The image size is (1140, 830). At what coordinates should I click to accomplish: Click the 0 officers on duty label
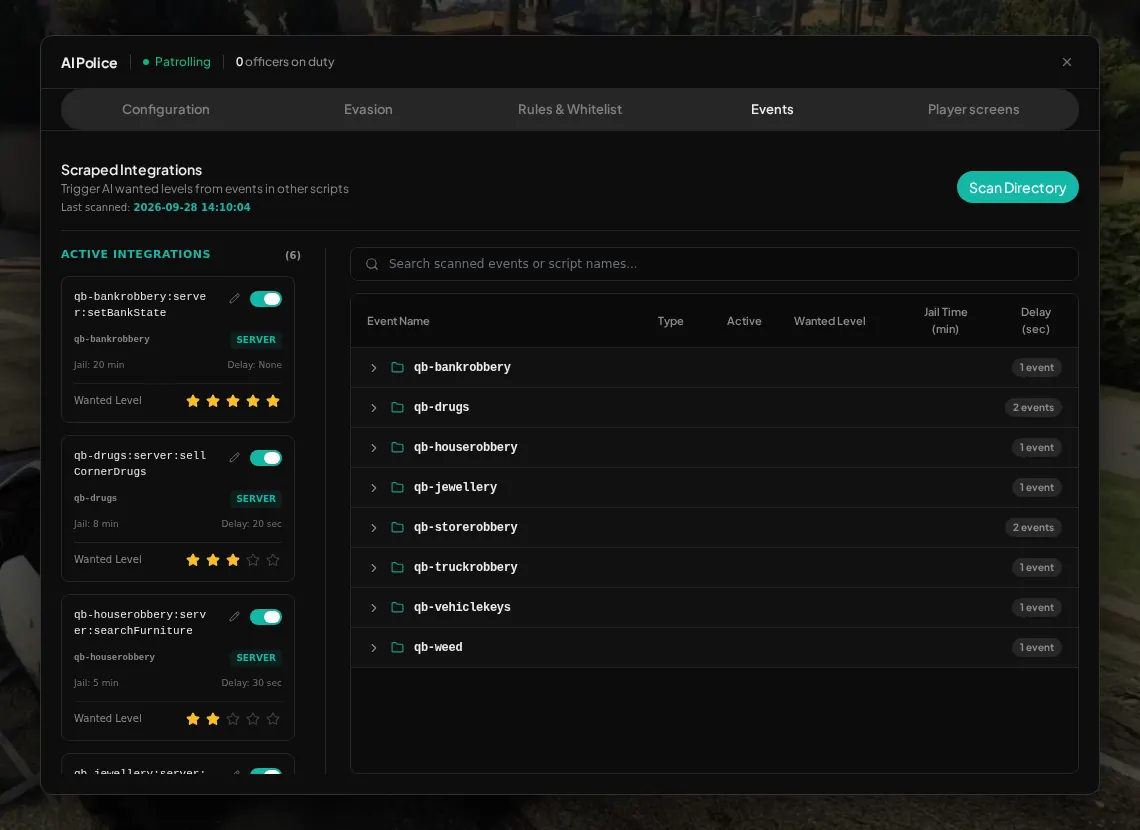click(285, 62)
